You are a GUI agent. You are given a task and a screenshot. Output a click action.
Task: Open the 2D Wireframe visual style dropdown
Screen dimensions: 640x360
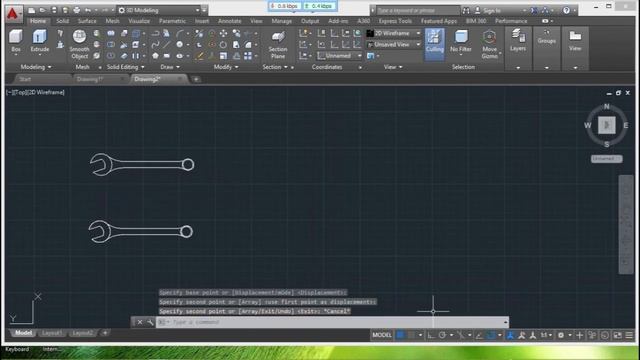tap(393, 33)
